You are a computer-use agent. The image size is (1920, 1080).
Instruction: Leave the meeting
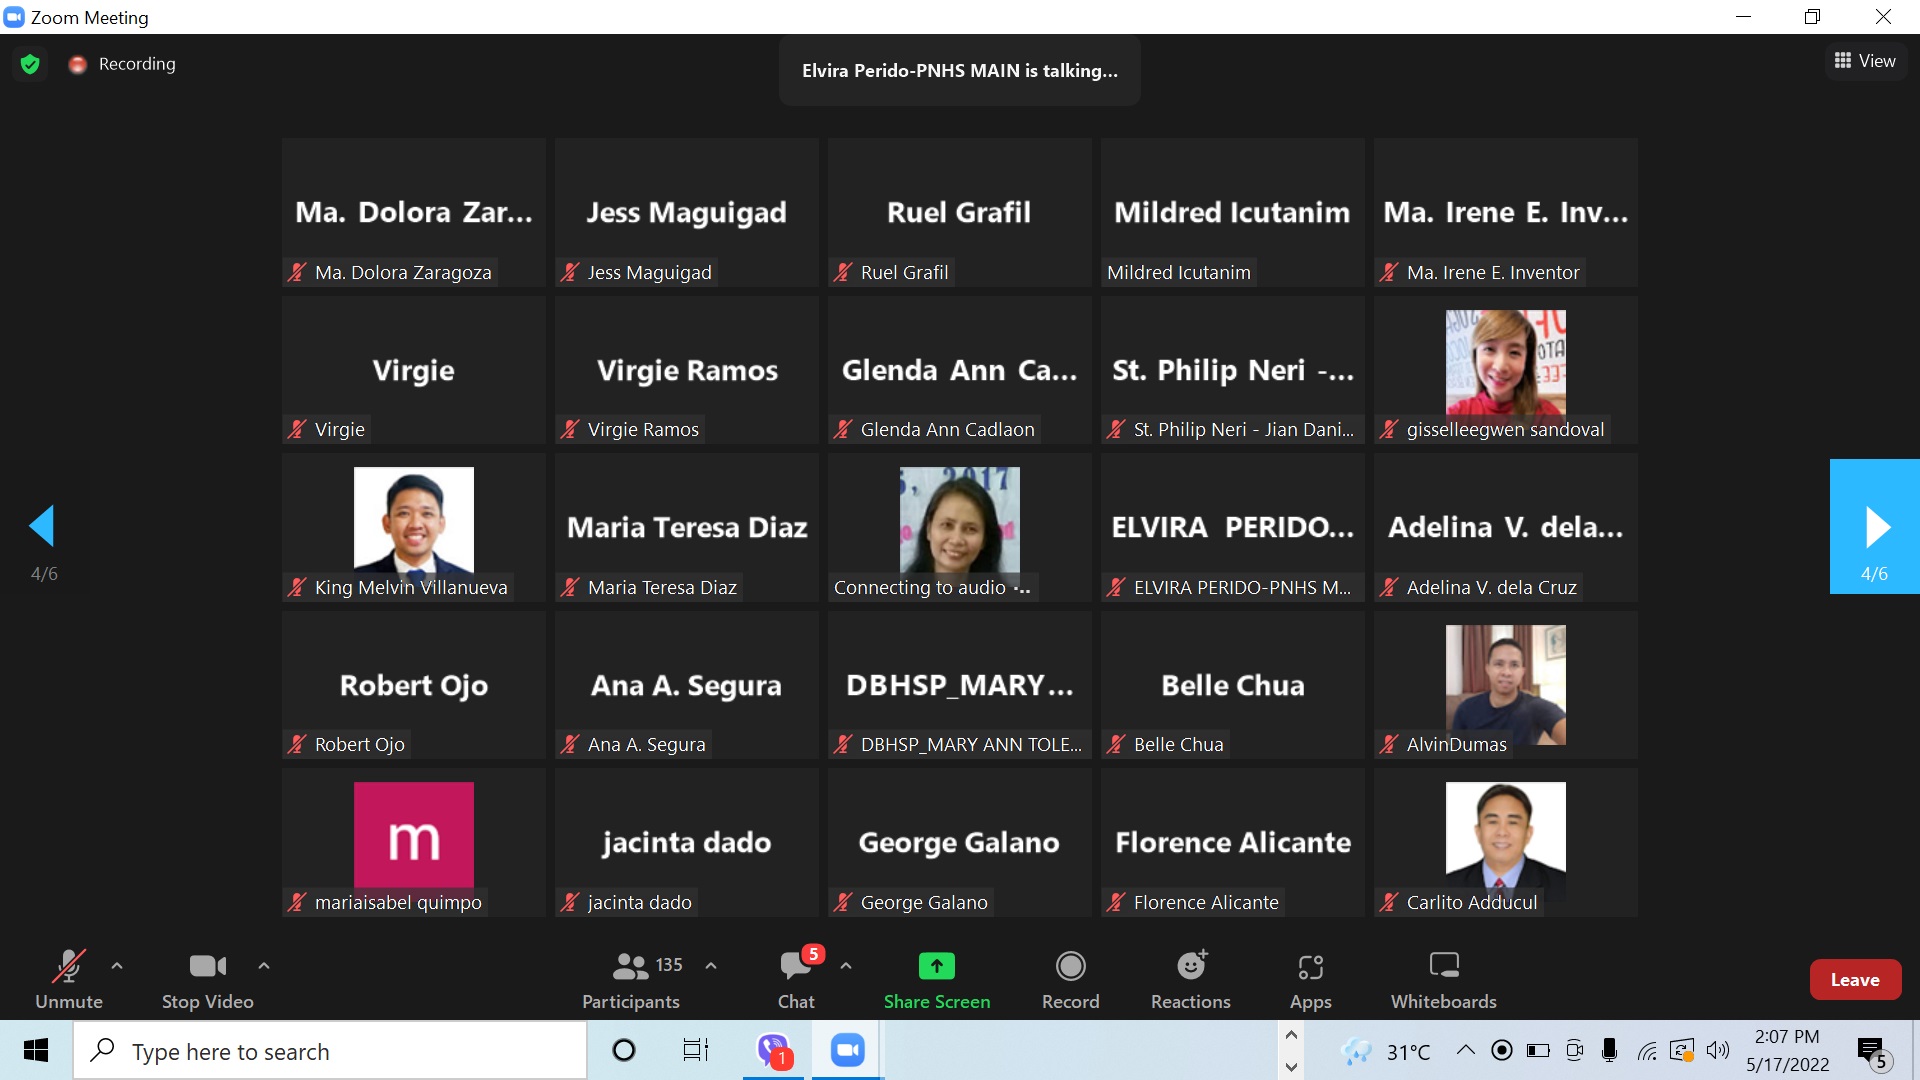click(x=1855, y=980)
